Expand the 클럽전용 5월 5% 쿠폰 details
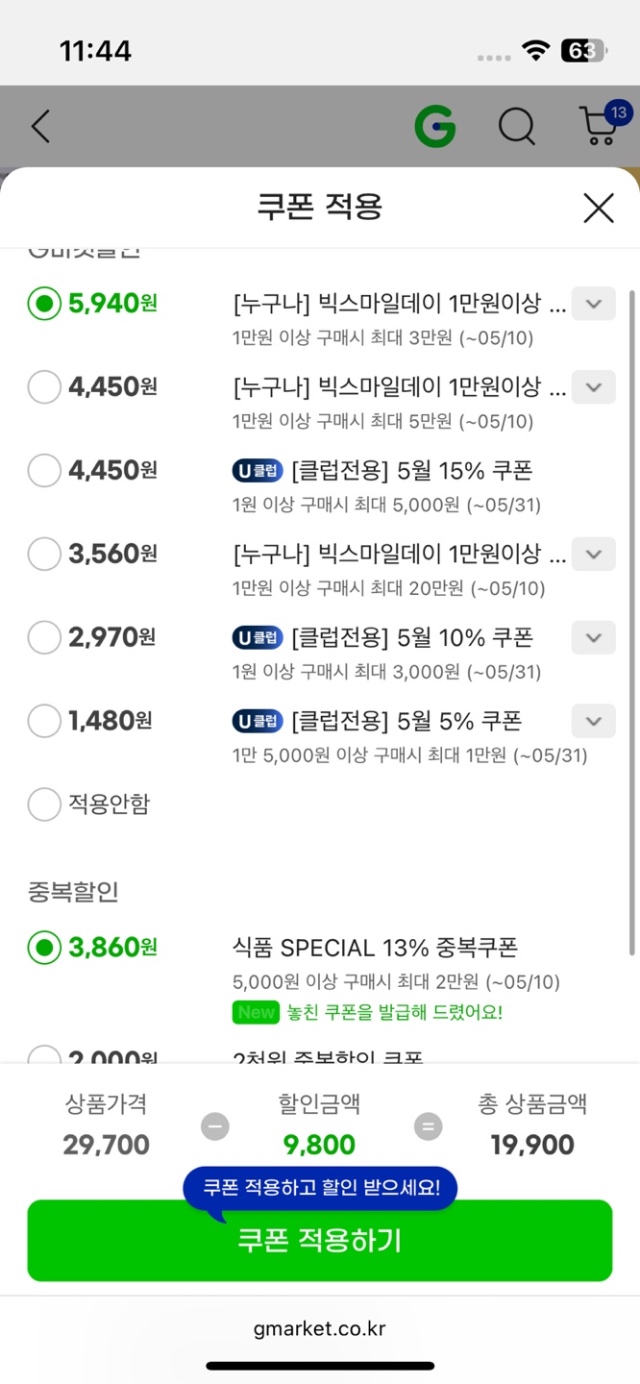This screenshot has height=1384, width=640. click(x=593, y=720)
